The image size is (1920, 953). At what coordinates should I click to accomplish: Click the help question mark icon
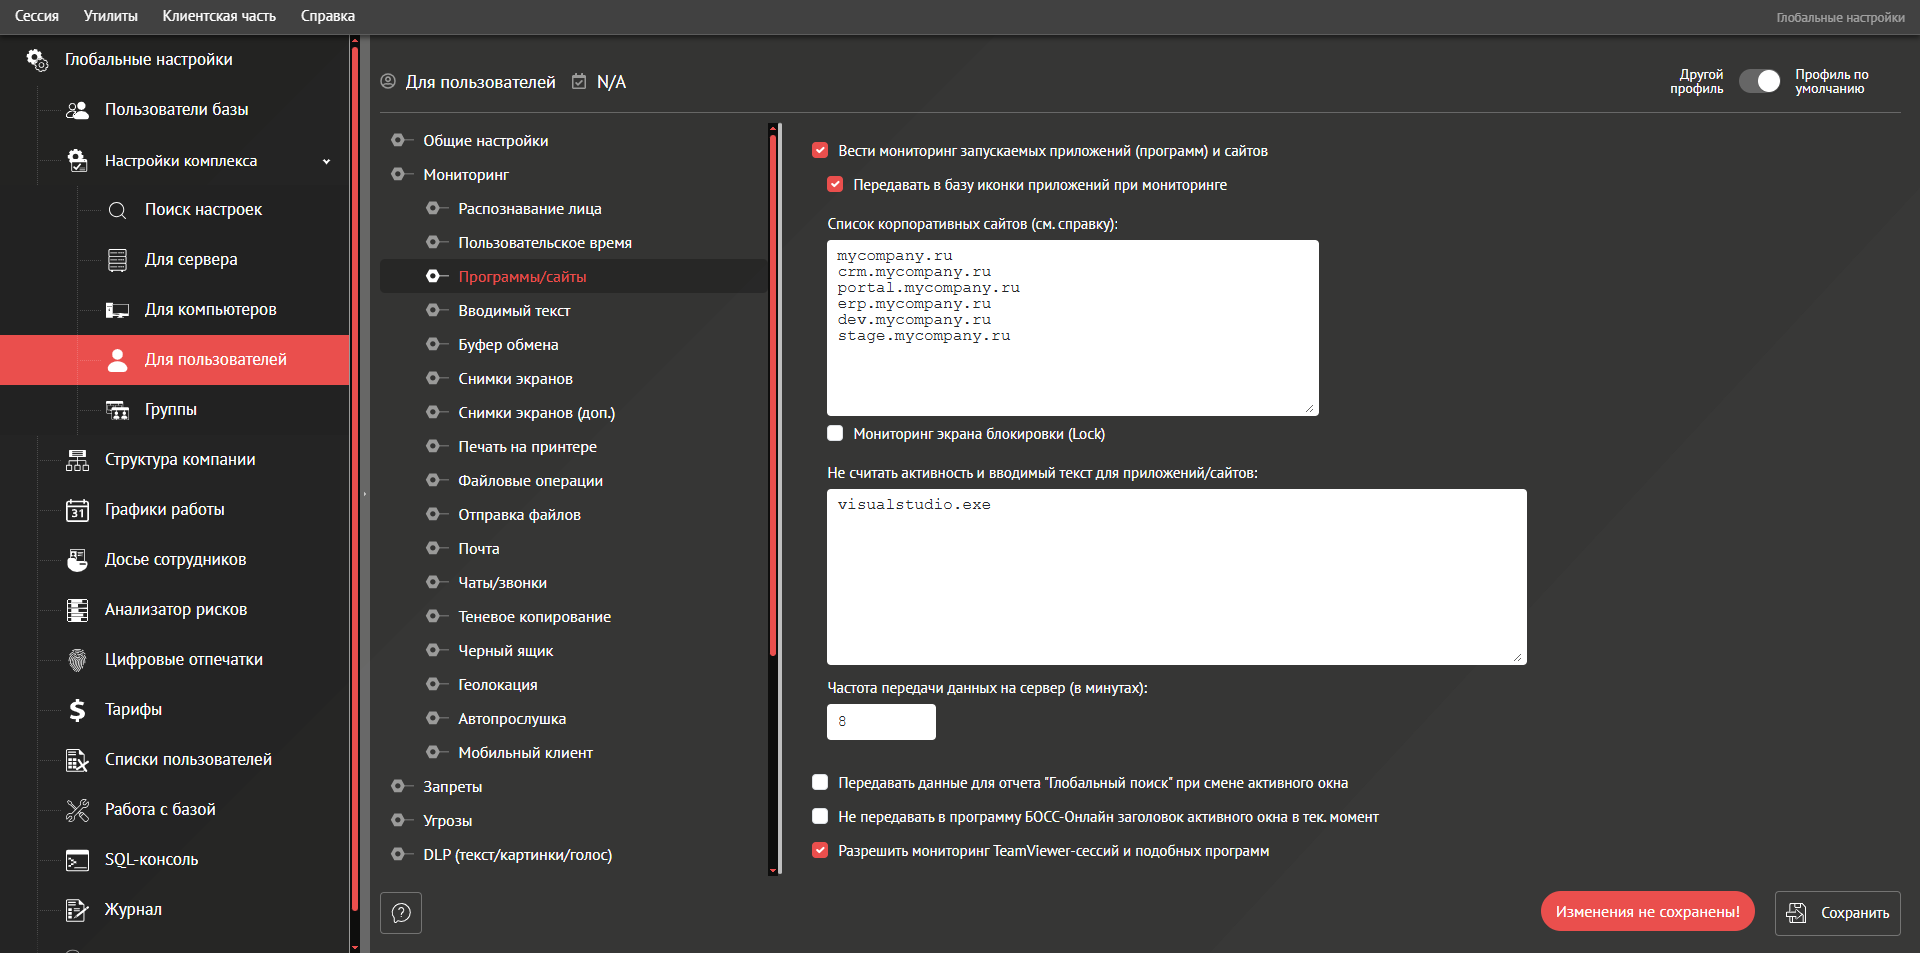[401, 913]
